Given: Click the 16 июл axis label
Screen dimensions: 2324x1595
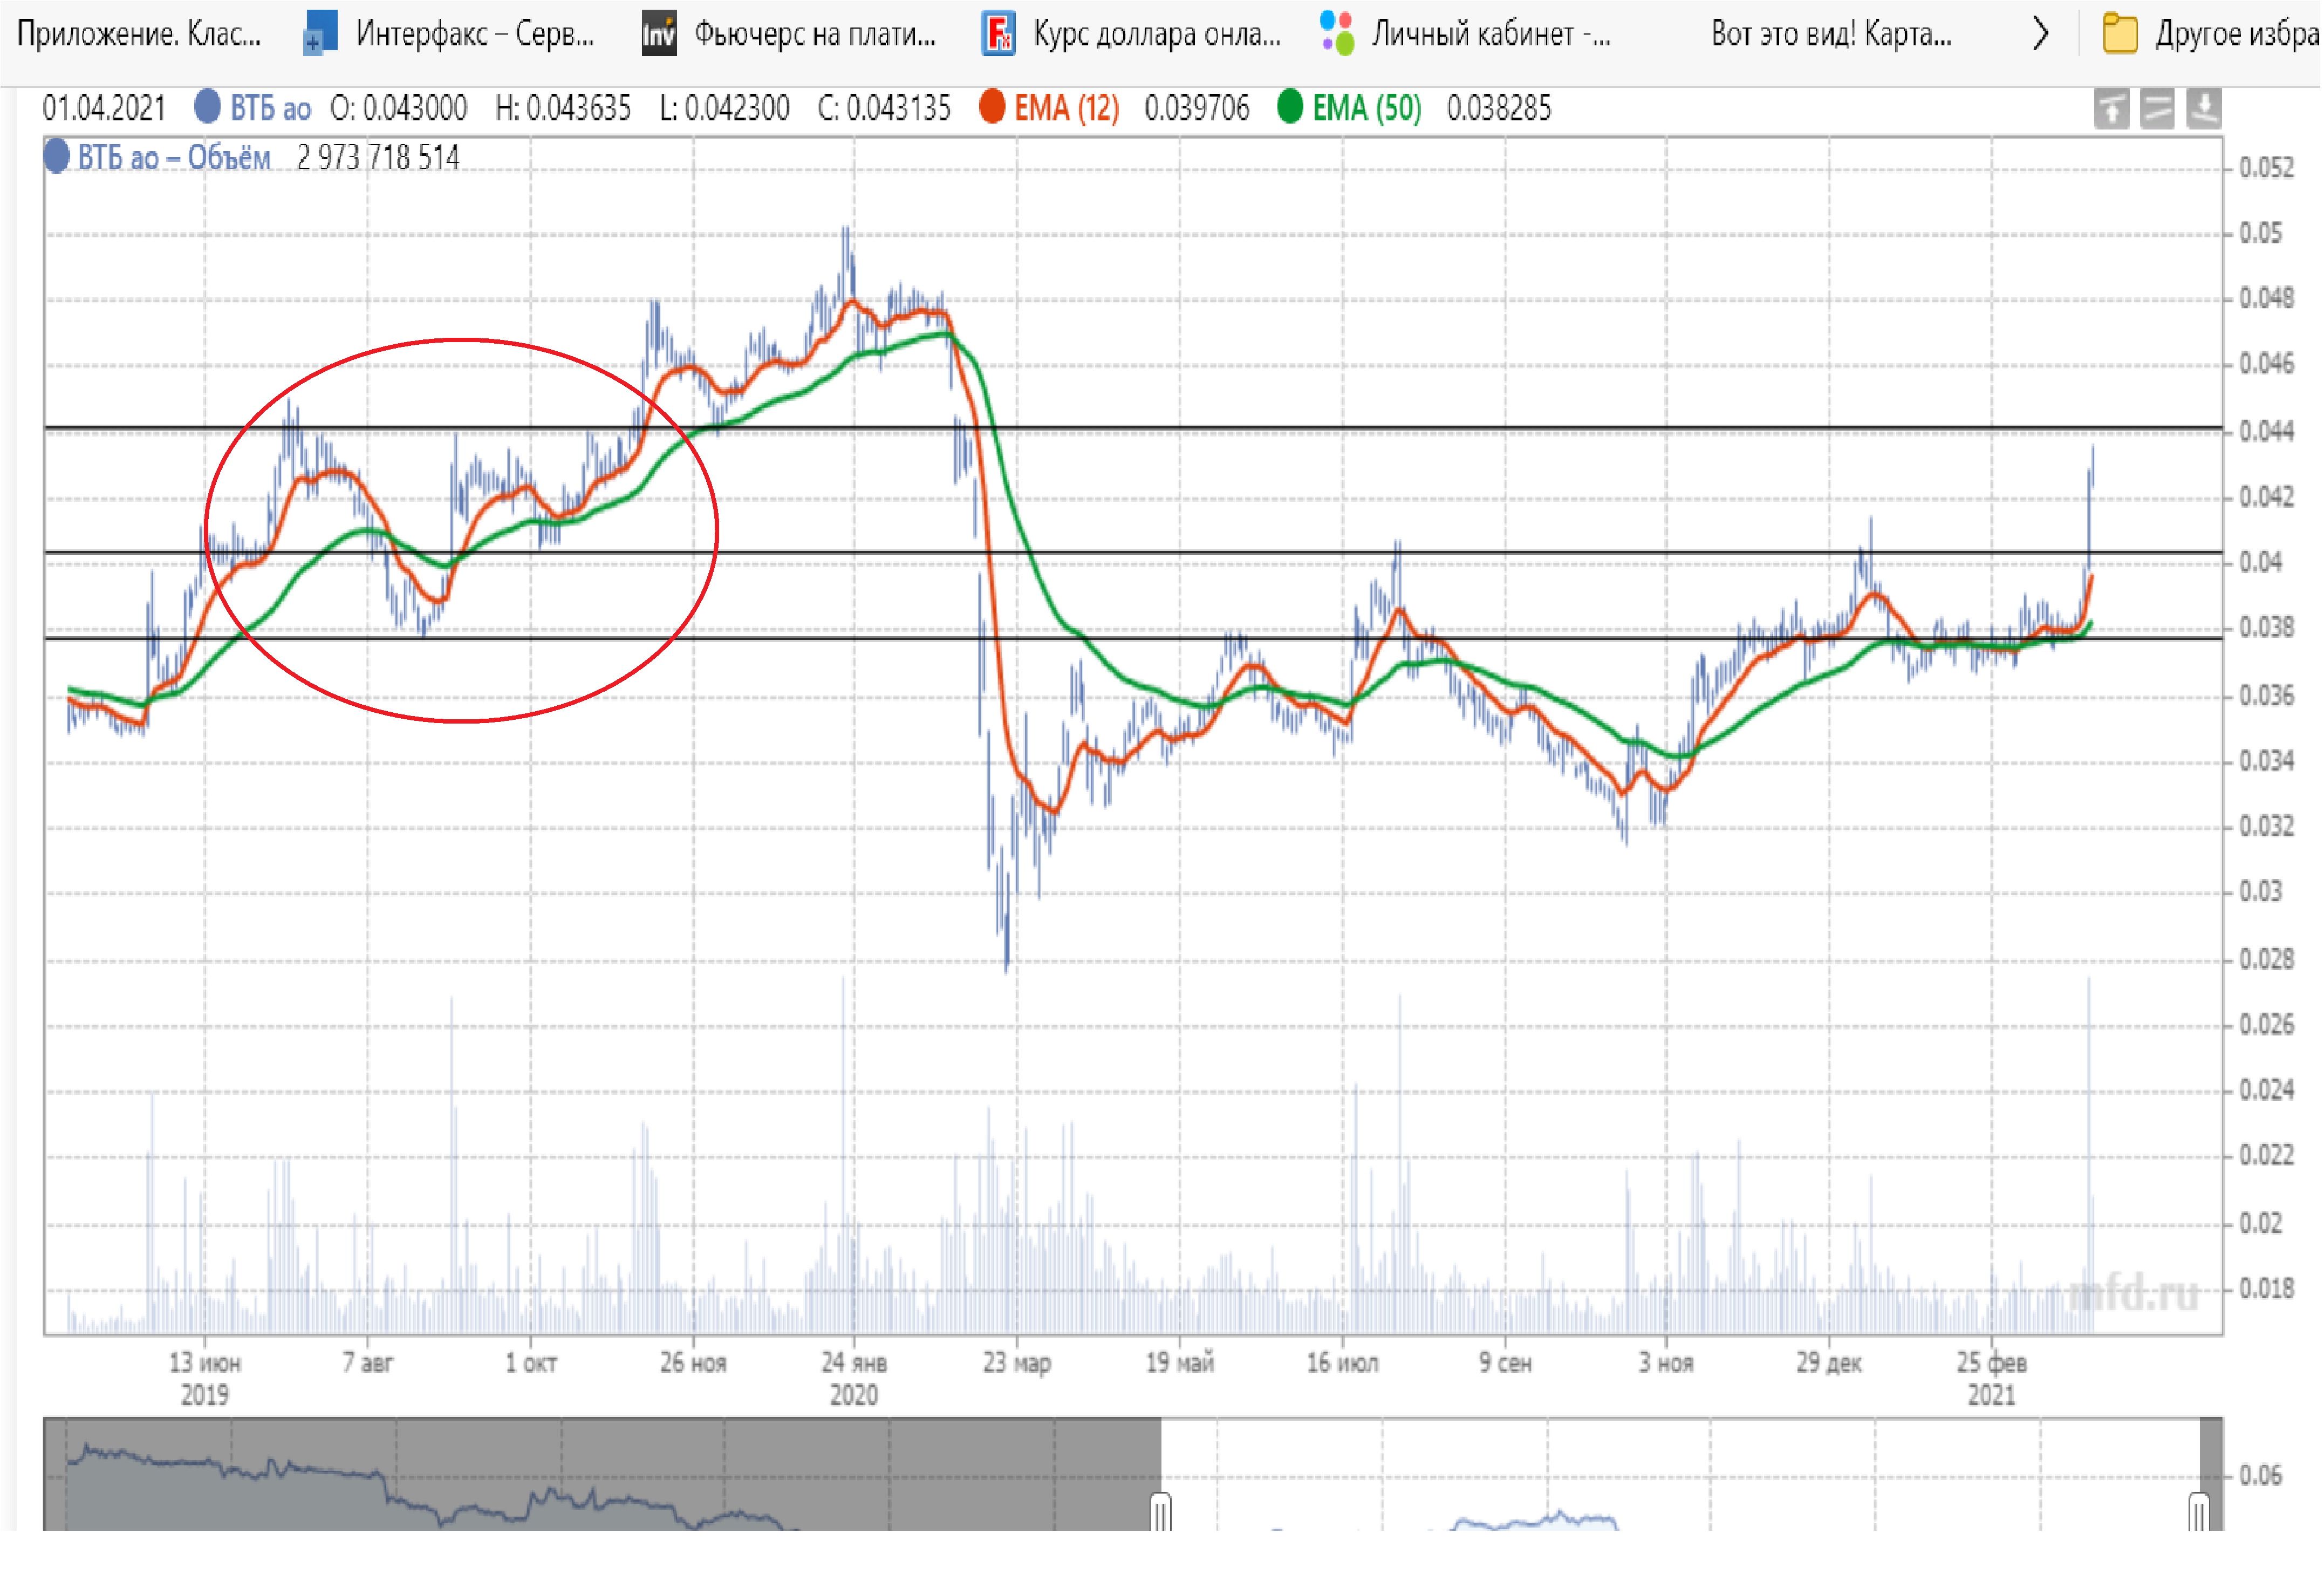Looking at the screenshot, I should [x=1342, y=1363].
